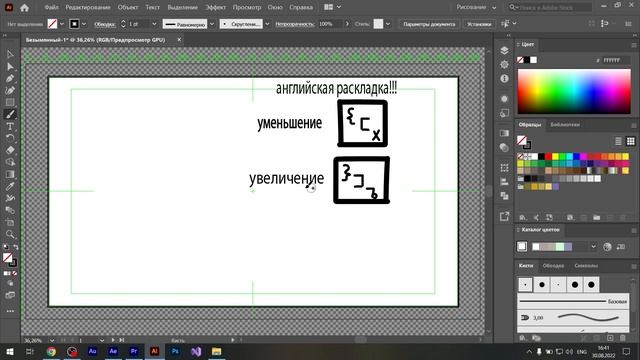Switch to Библиотеки tab
The height and width of the screenshot is (360, 640).
pyautogui.click(x=565, y=124)
